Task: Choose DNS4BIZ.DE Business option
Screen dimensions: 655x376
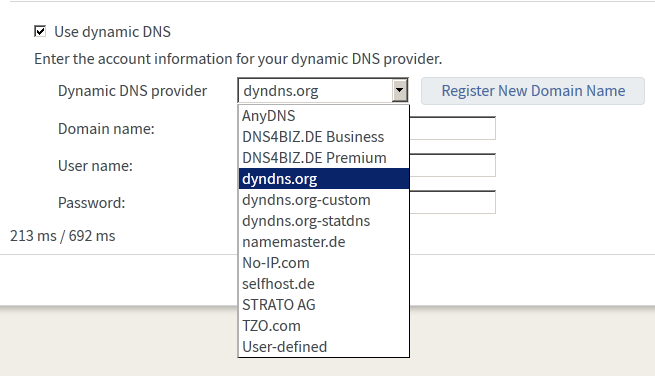Action: [x=324, y=137]
